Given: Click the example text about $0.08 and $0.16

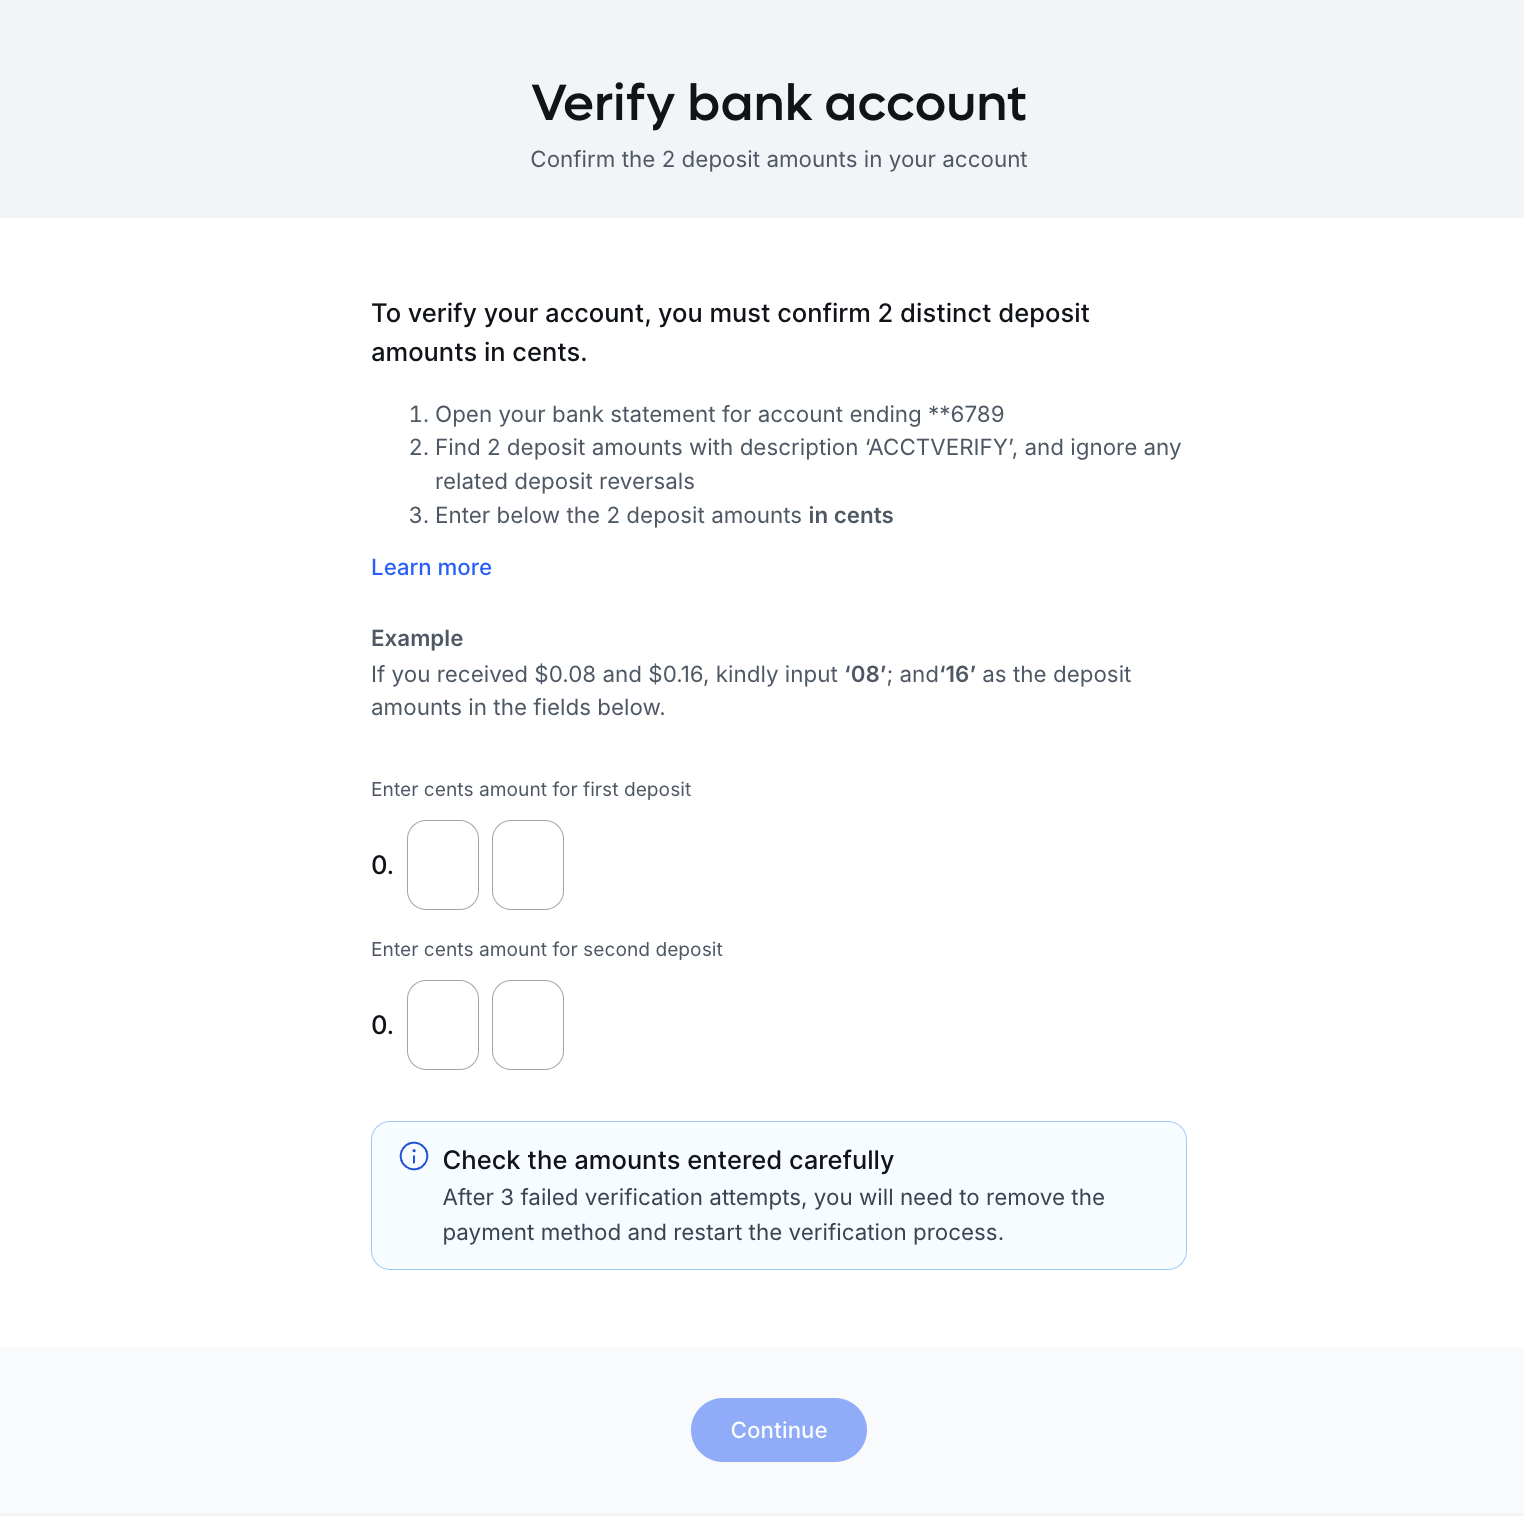Looking at the screenshot, I should [751, 691].
